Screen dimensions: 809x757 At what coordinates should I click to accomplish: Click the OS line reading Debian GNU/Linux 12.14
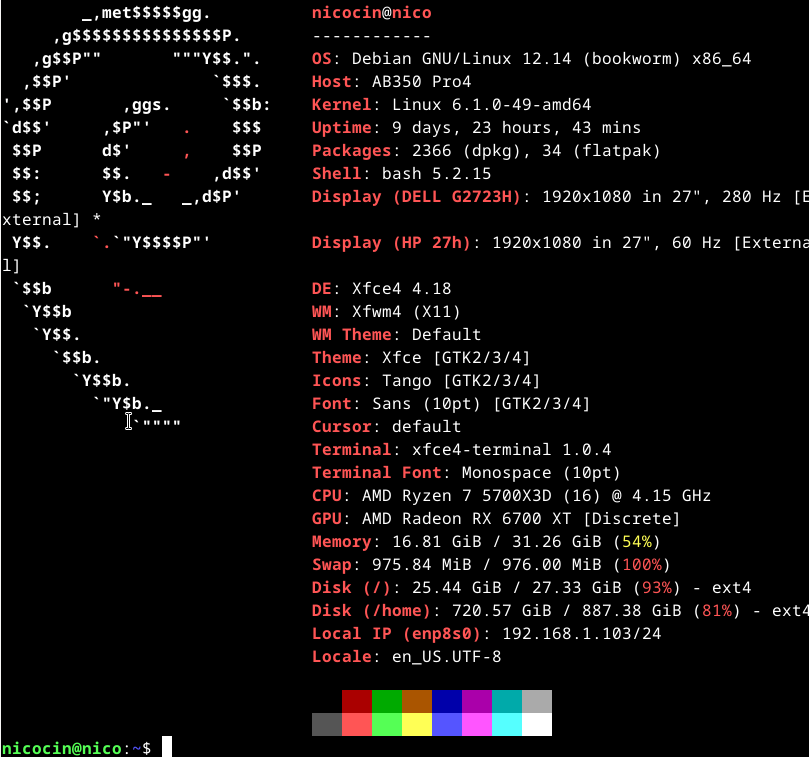pyautogui.click(x=531, y=59)
